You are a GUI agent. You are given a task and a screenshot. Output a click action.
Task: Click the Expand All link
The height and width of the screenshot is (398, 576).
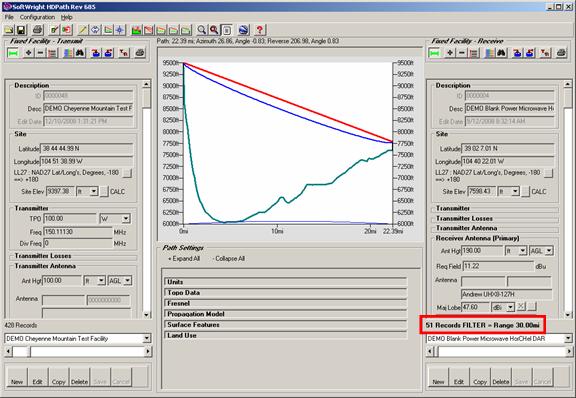pyautogui.click(x=184, y=259)
